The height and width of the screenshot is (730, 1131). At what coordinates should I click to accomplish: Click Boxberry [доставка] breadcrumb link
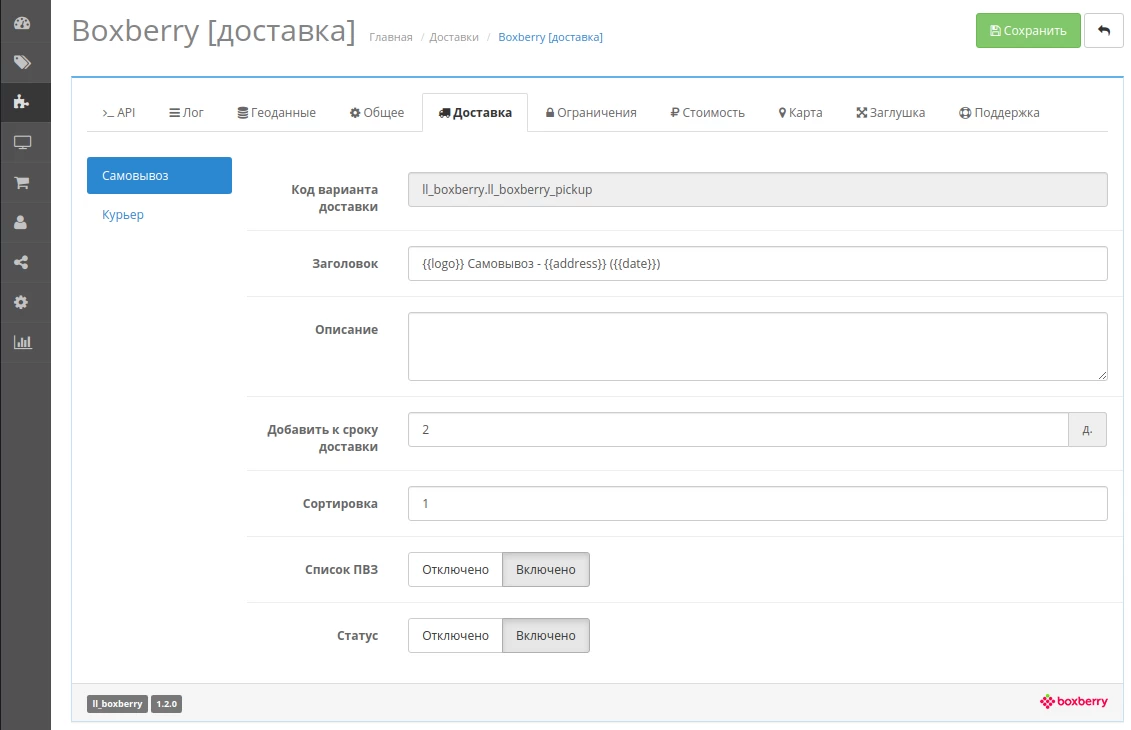[x=550, y=38]
